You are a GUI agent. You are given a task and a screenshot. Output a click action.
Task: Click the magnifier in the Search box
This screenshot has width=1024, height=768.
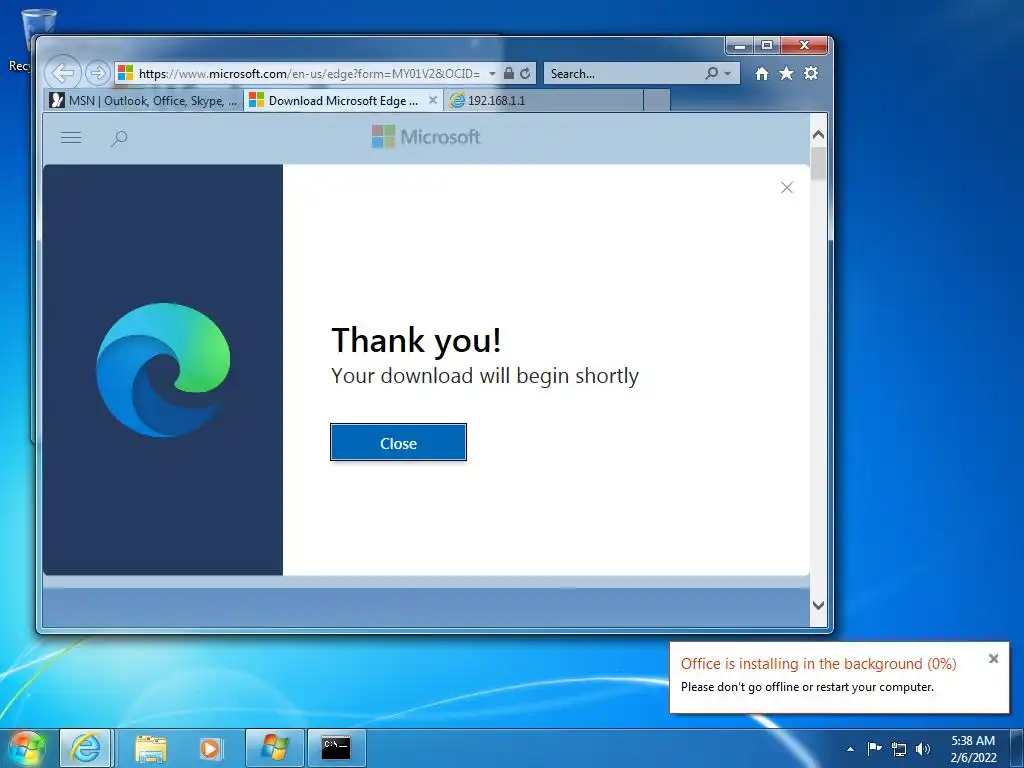point(712,73)
